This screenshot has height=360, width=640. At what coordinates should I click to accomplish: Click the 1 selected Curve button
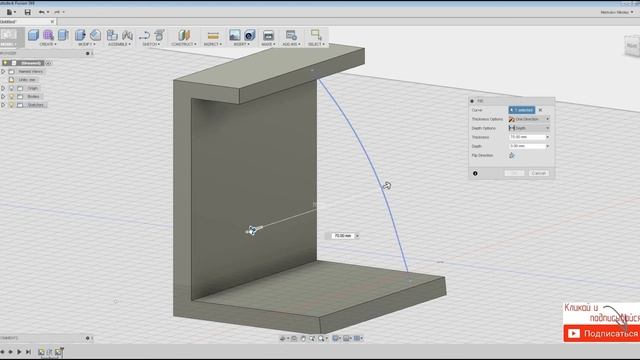[522, 110]
